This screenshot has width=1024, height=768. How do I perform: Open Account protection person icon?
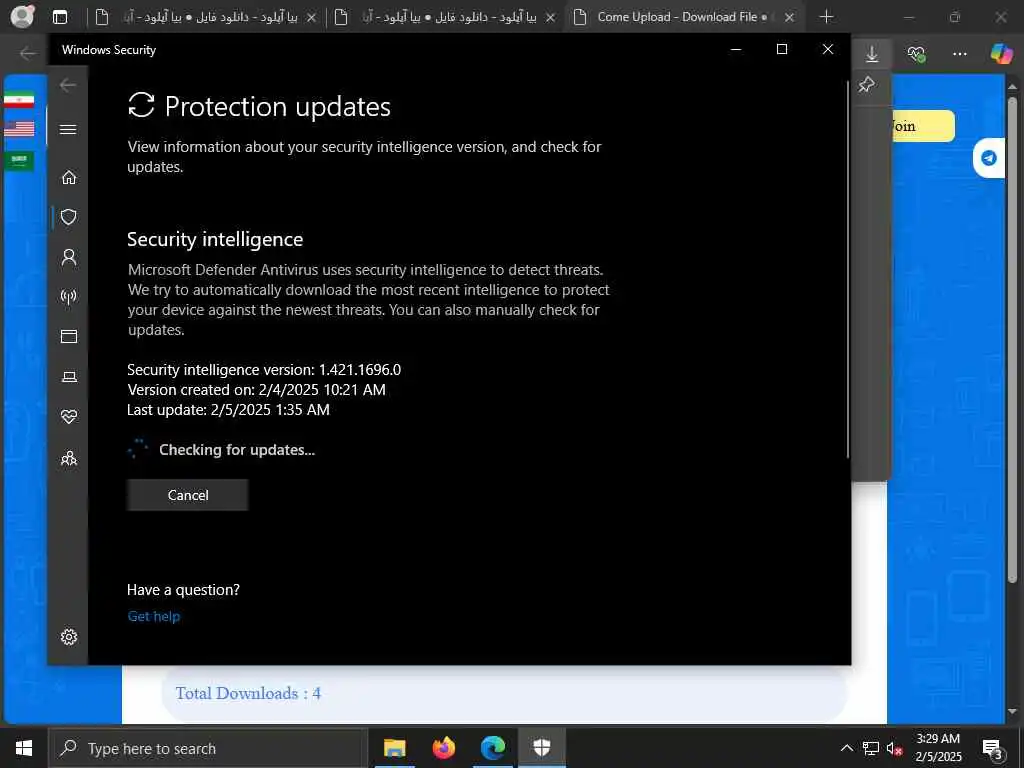click(69, 257)
